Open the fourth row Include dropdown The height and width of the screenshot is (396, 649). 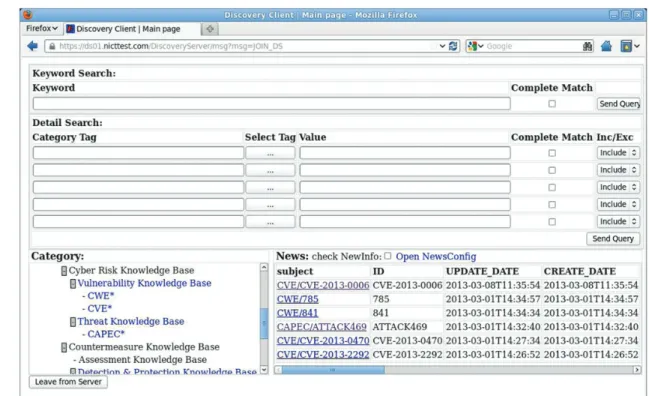click(x=618, y=204)
